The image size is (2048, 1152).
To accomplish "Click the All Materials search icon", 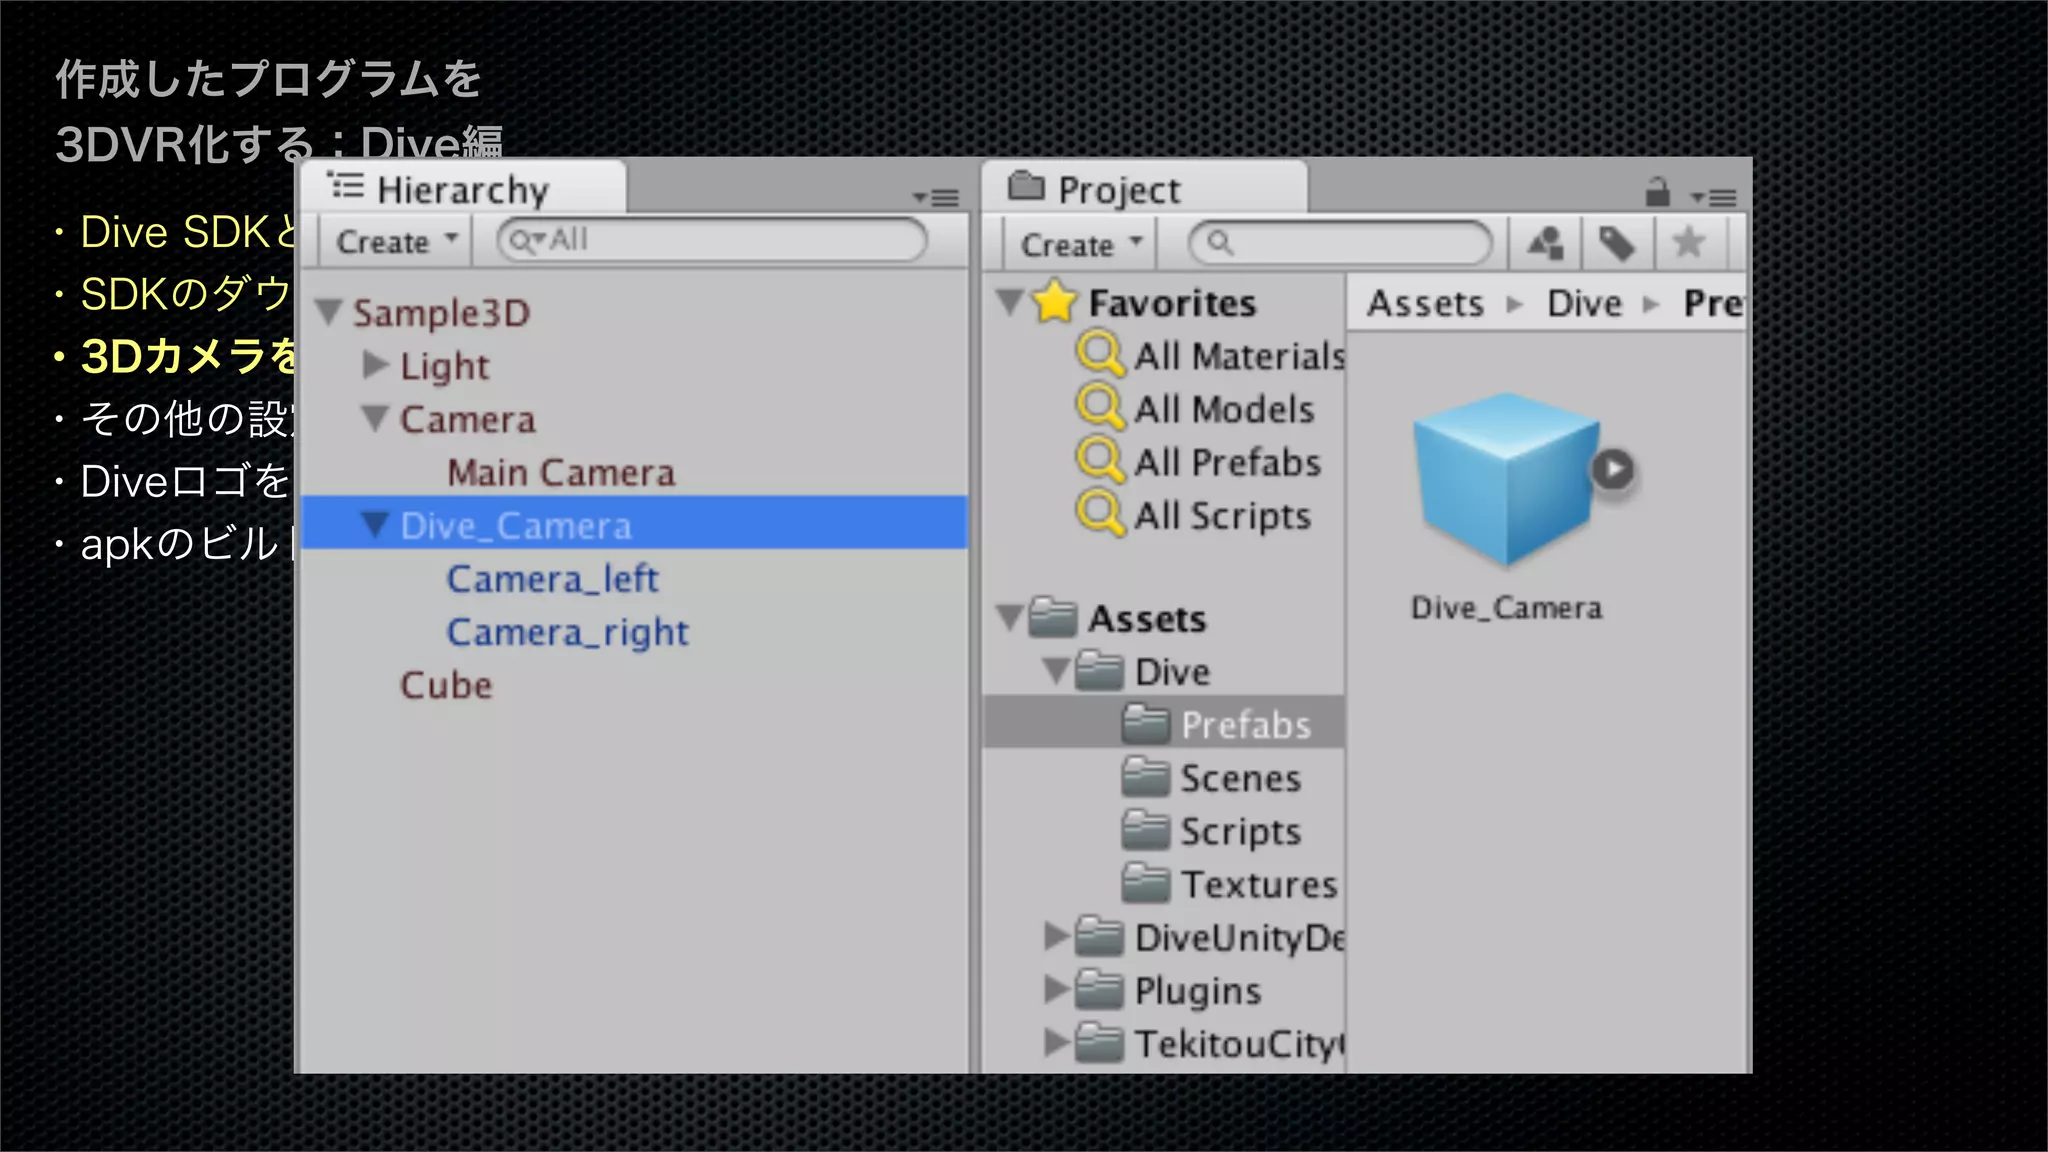I will [1101, 354].
